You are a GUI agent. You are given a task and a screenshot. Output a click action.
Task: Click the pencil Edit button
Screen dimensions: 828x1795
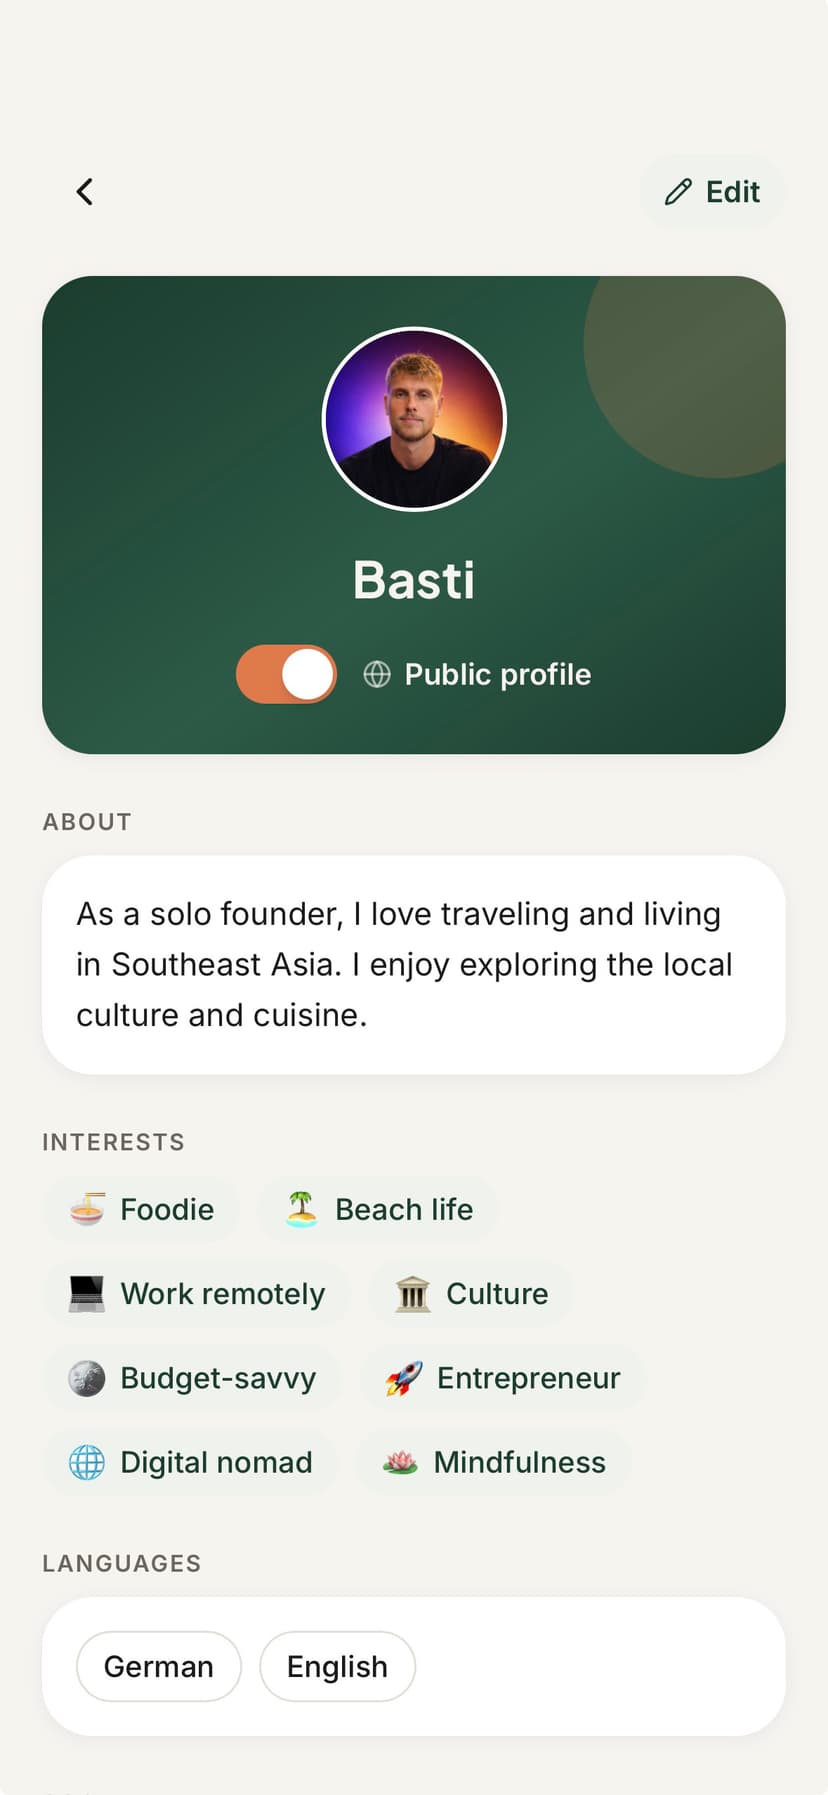[x=712, y=192]
